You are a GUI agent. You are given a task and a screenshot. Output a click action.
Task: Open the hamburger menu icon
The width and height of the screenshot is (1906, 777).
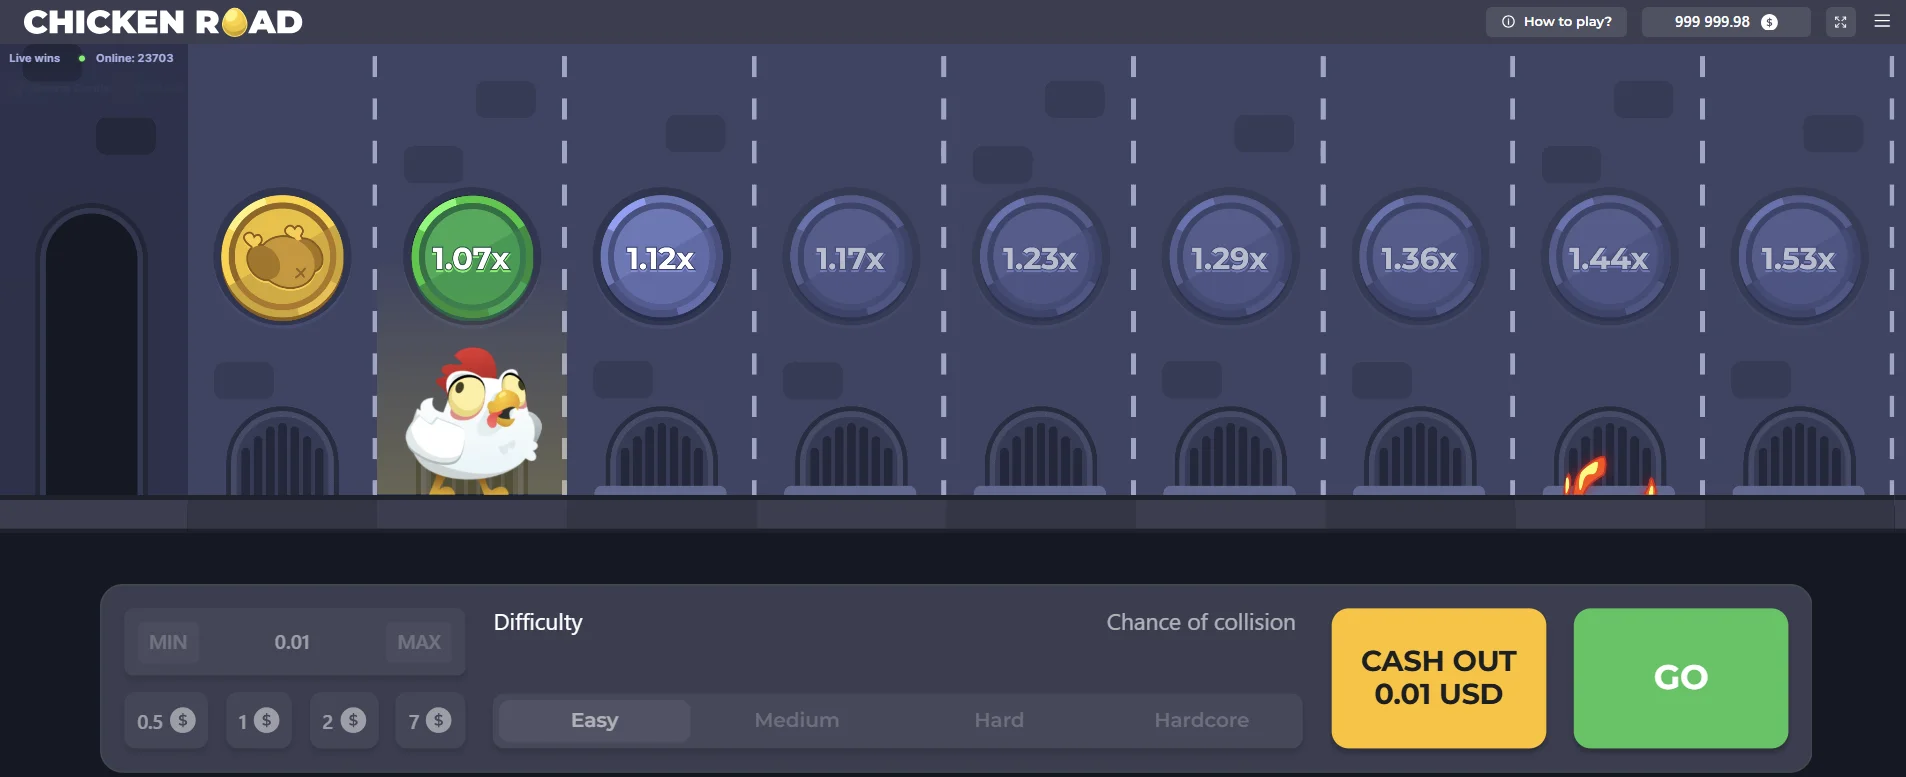pyautogui.click(x=1881, y=21)
